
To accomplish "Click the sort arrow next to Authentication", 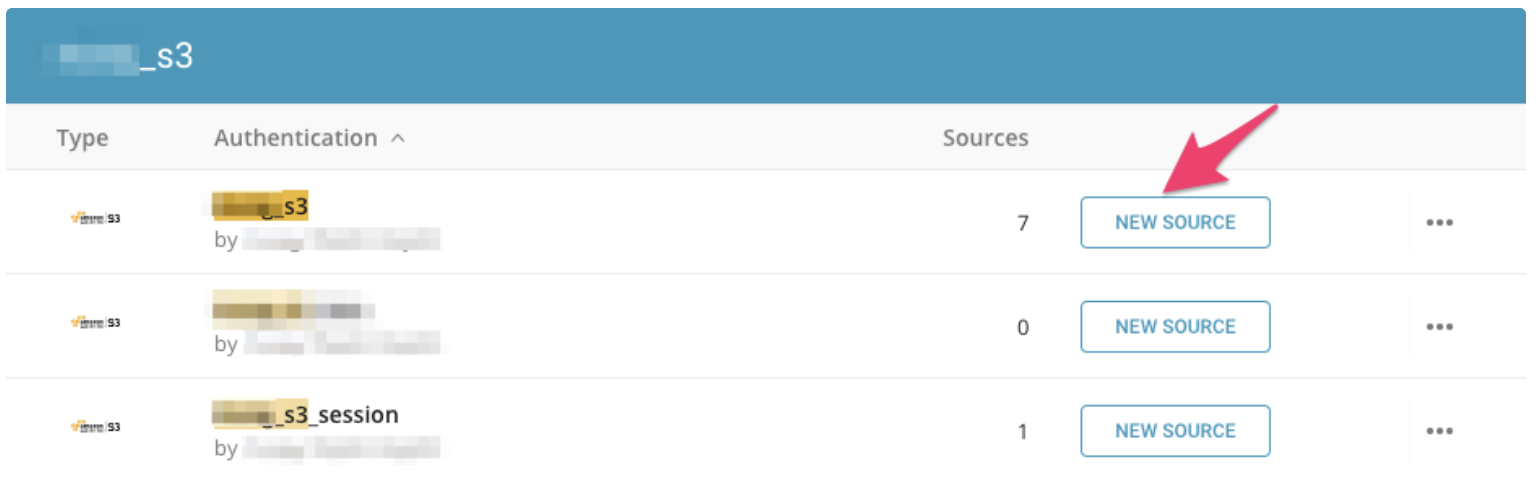I will [398, 139].
